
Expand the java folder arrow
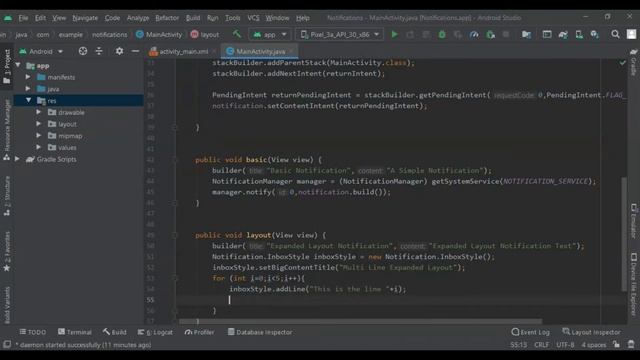pos(28,89)
